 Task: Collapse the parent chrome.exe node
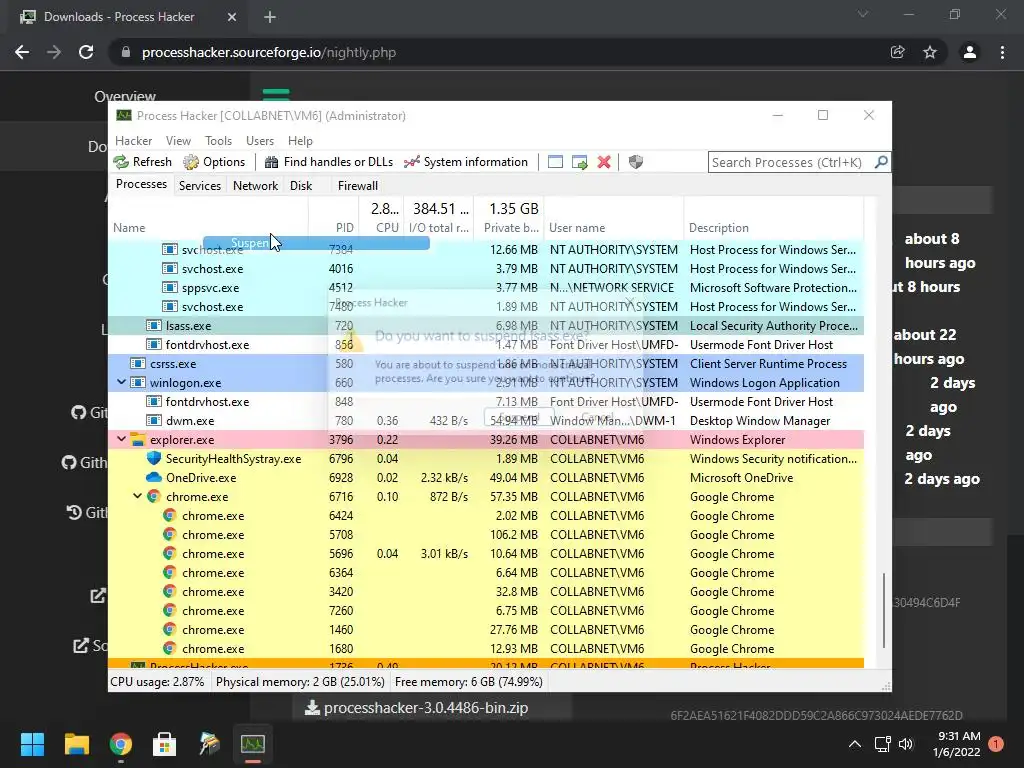coord(138,496)
